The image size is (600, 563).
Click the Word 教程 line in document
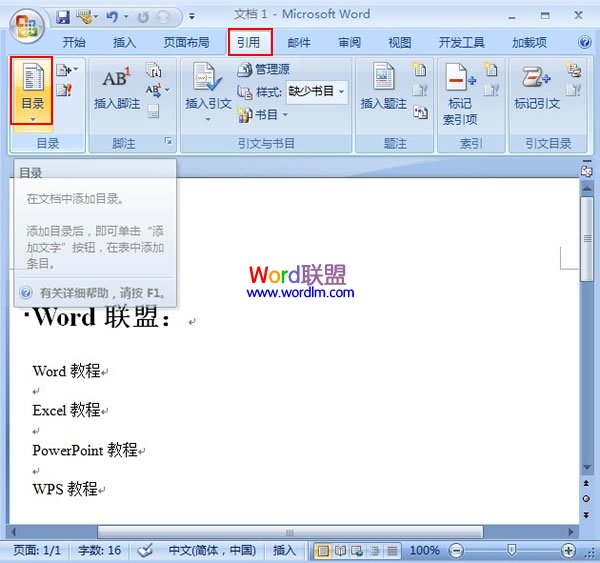point(67,371)
